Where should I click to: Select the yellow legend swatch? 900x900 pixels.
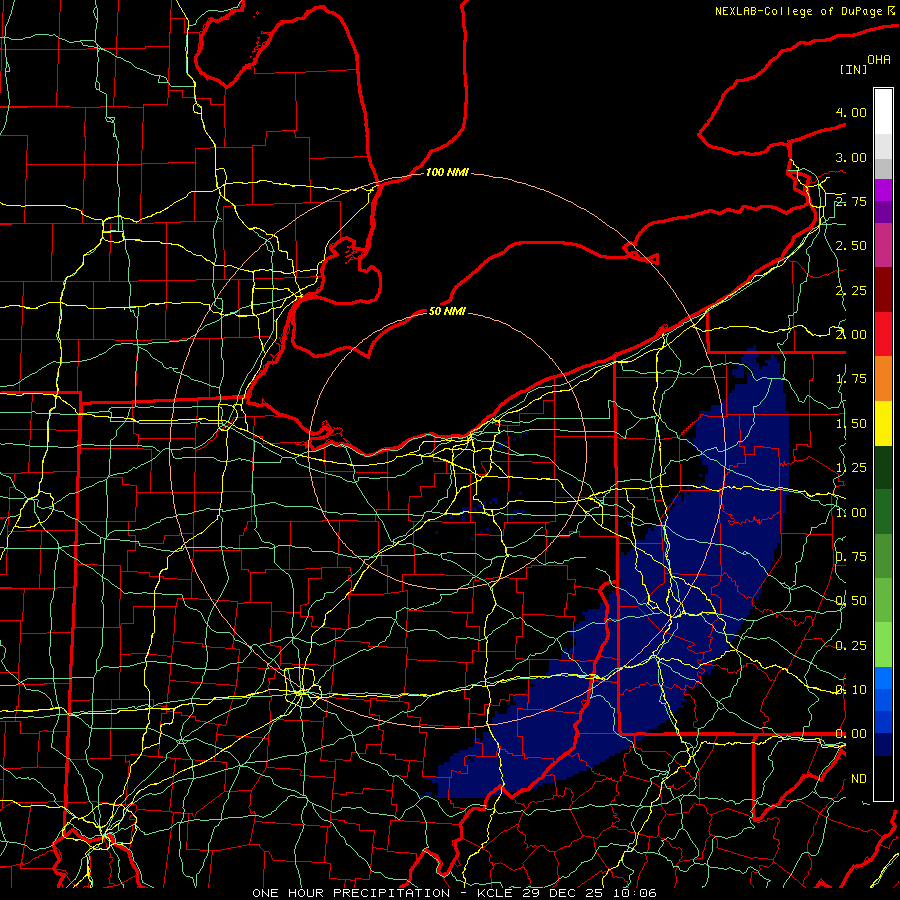883,423
